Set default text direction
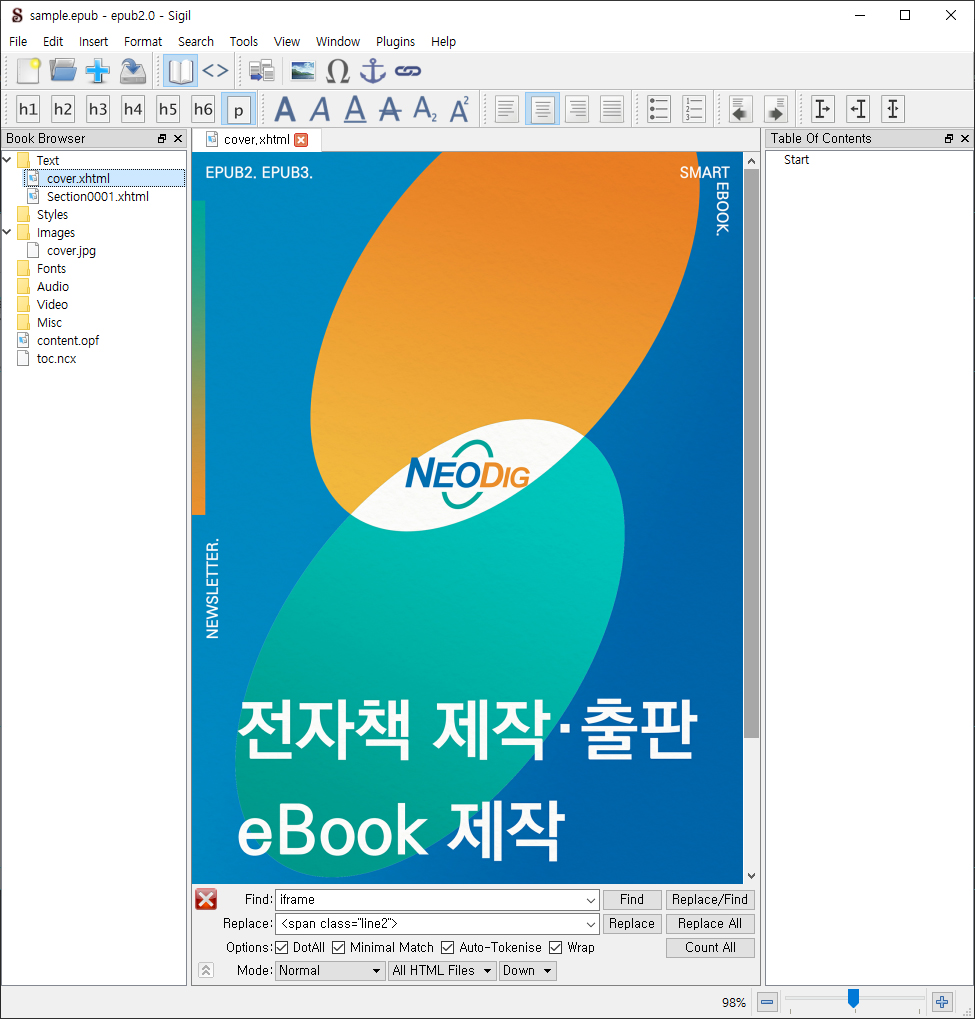The image size is (975, 1019). coord(893,109)
